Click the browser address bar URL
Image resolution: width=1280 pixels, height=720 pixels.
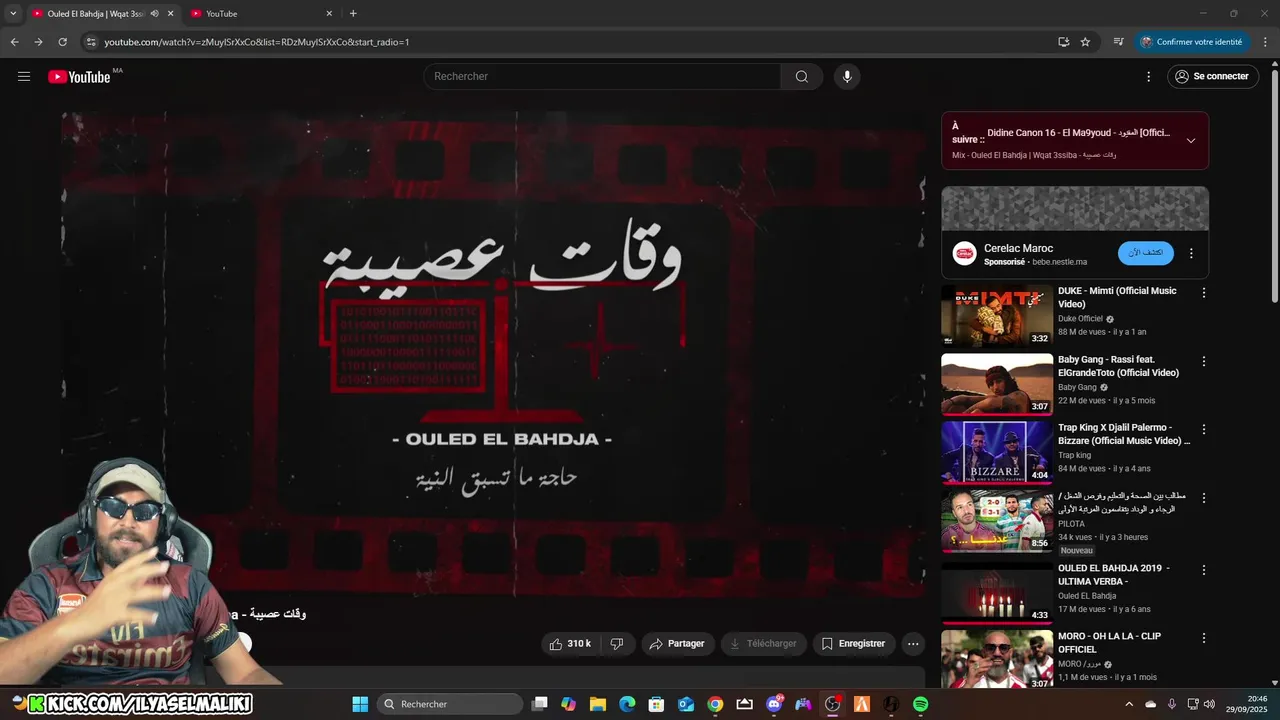click(x=257, y=42)
